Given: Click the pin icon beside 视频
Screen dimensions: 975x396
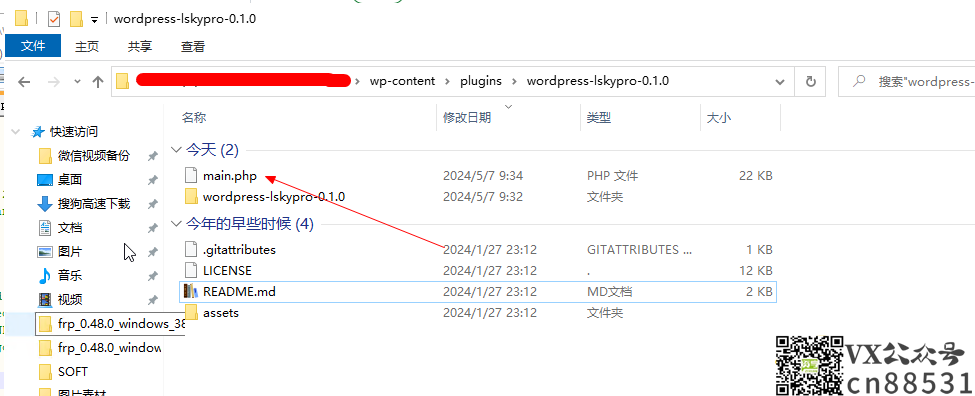Looking at the screenshot, I should (x=152, y=300).
